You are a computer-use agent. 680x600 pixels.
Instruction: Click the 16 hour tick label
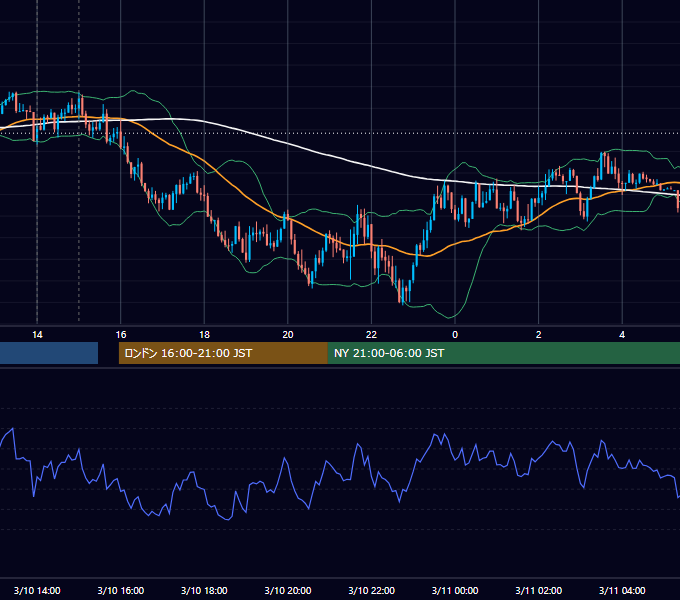coord(121,335)
